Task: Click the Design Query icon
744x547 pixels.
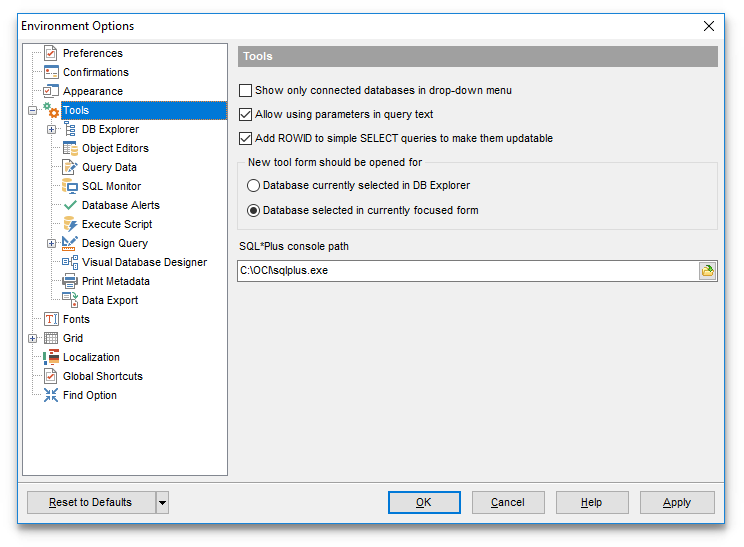Action: (70, 243)
